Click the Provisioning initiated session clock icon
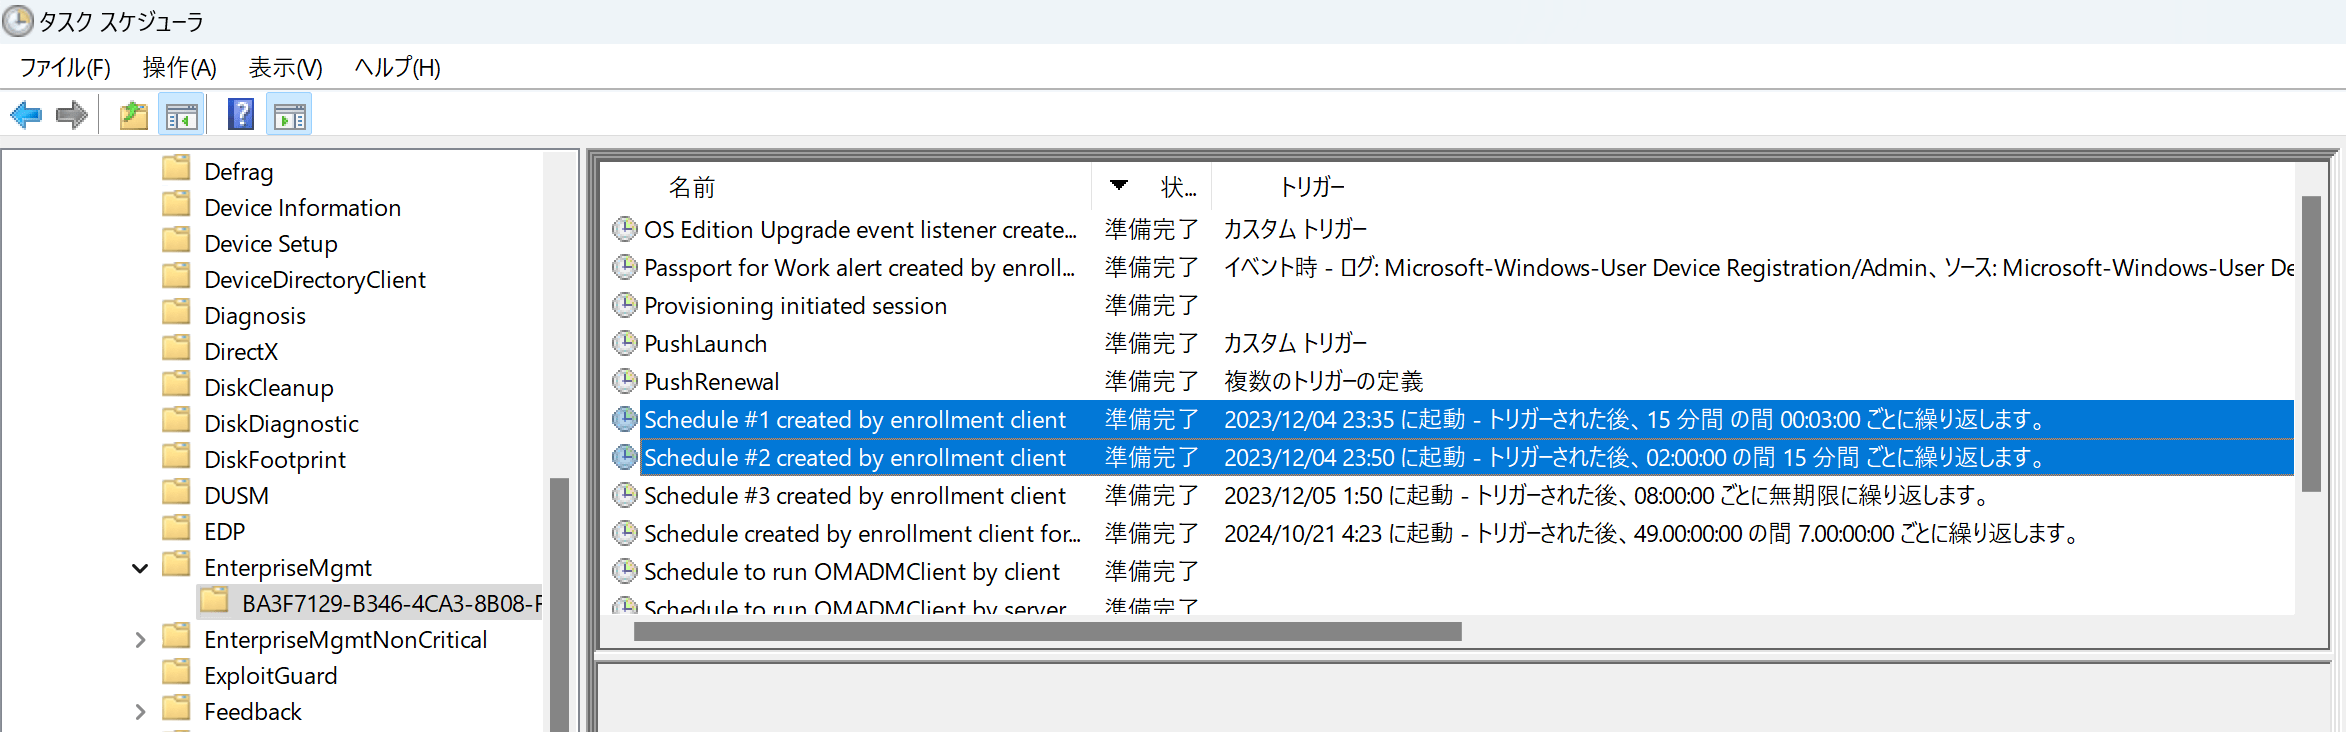 pyautogui.click(x=625, y=305)
